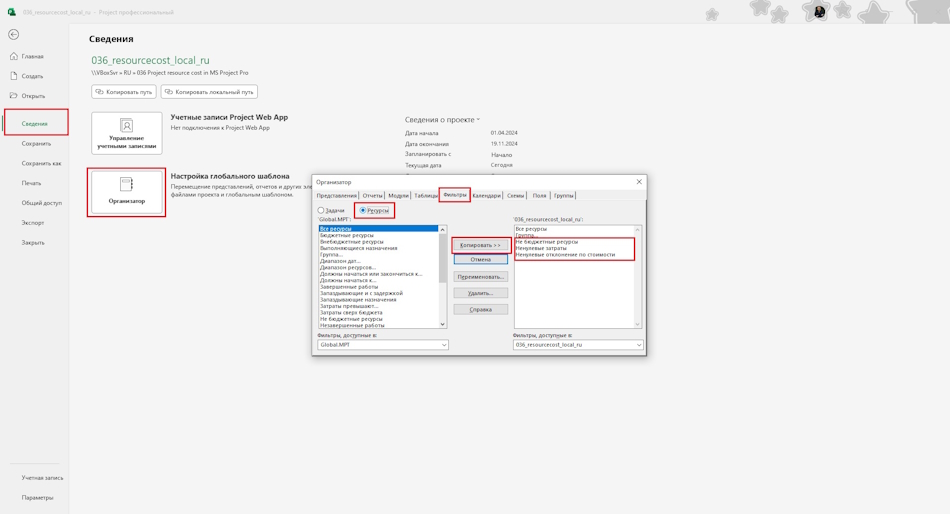Click the Открыть folder icon

click(x=14, y=95)
